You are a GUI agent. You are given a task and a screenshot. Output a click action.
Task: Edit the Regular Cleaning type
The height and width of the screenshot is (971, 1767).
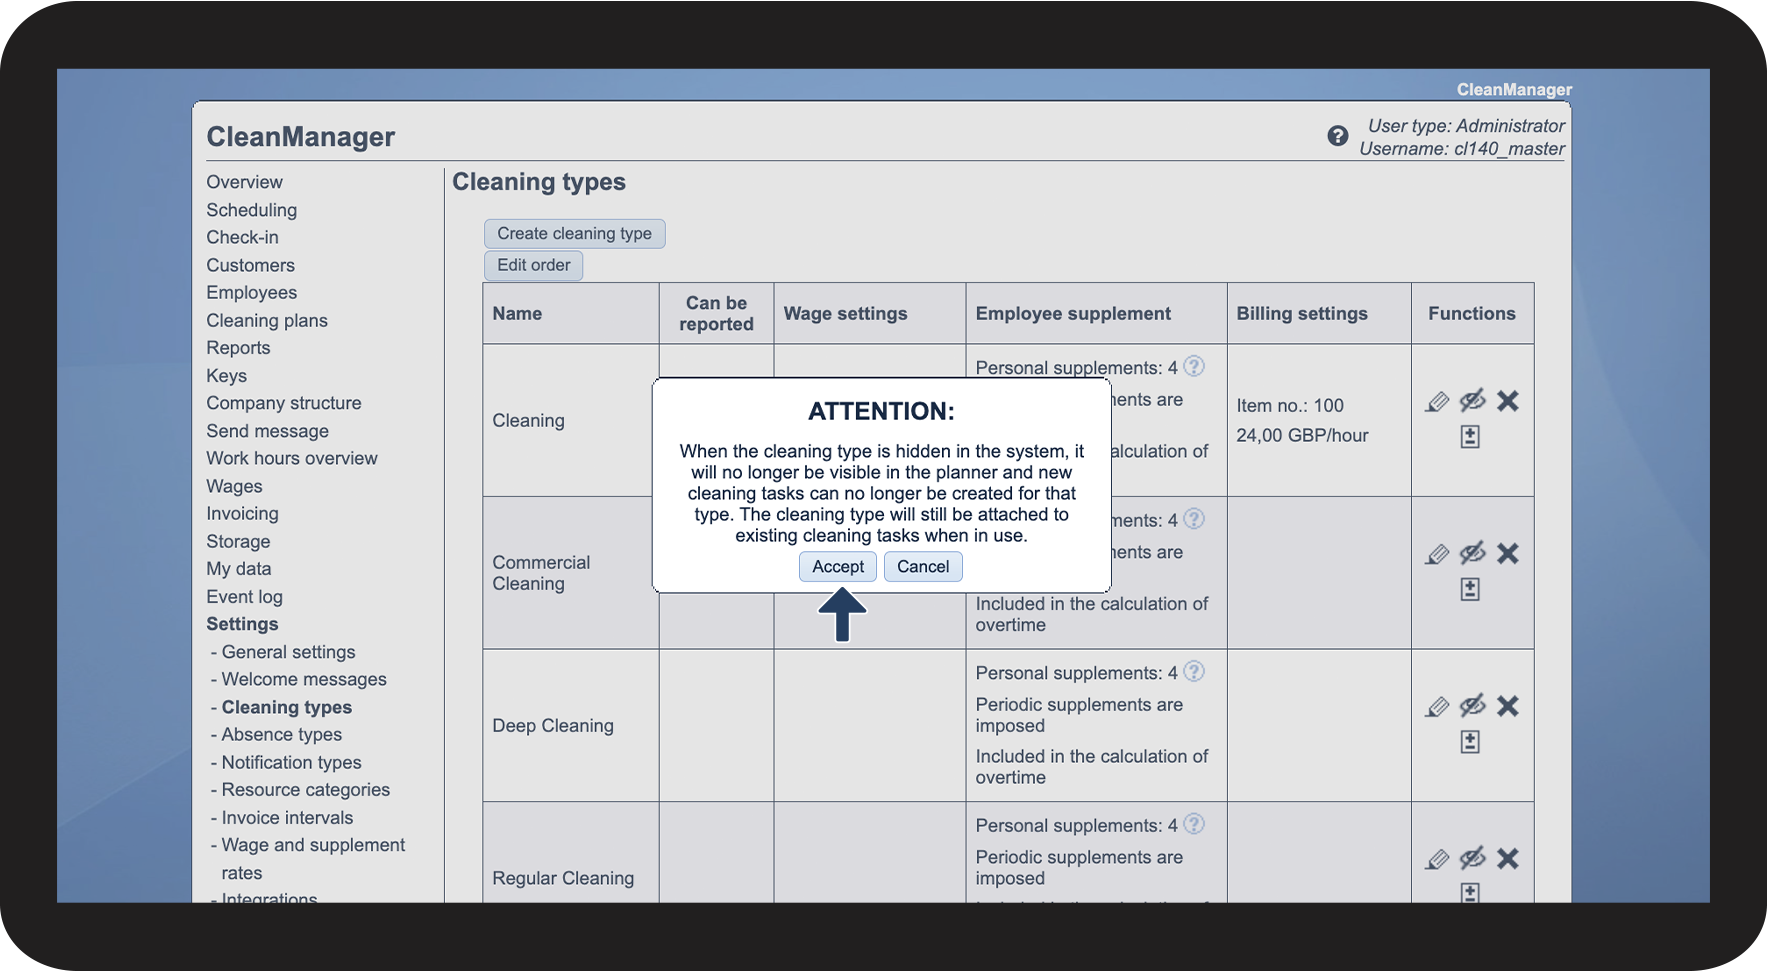(1437, 859)
